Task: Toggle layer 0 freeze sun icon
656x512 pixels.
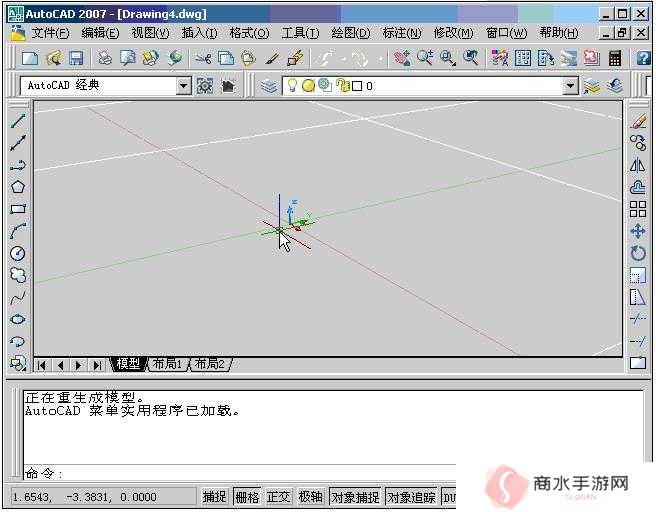Action: pos(308,86)
